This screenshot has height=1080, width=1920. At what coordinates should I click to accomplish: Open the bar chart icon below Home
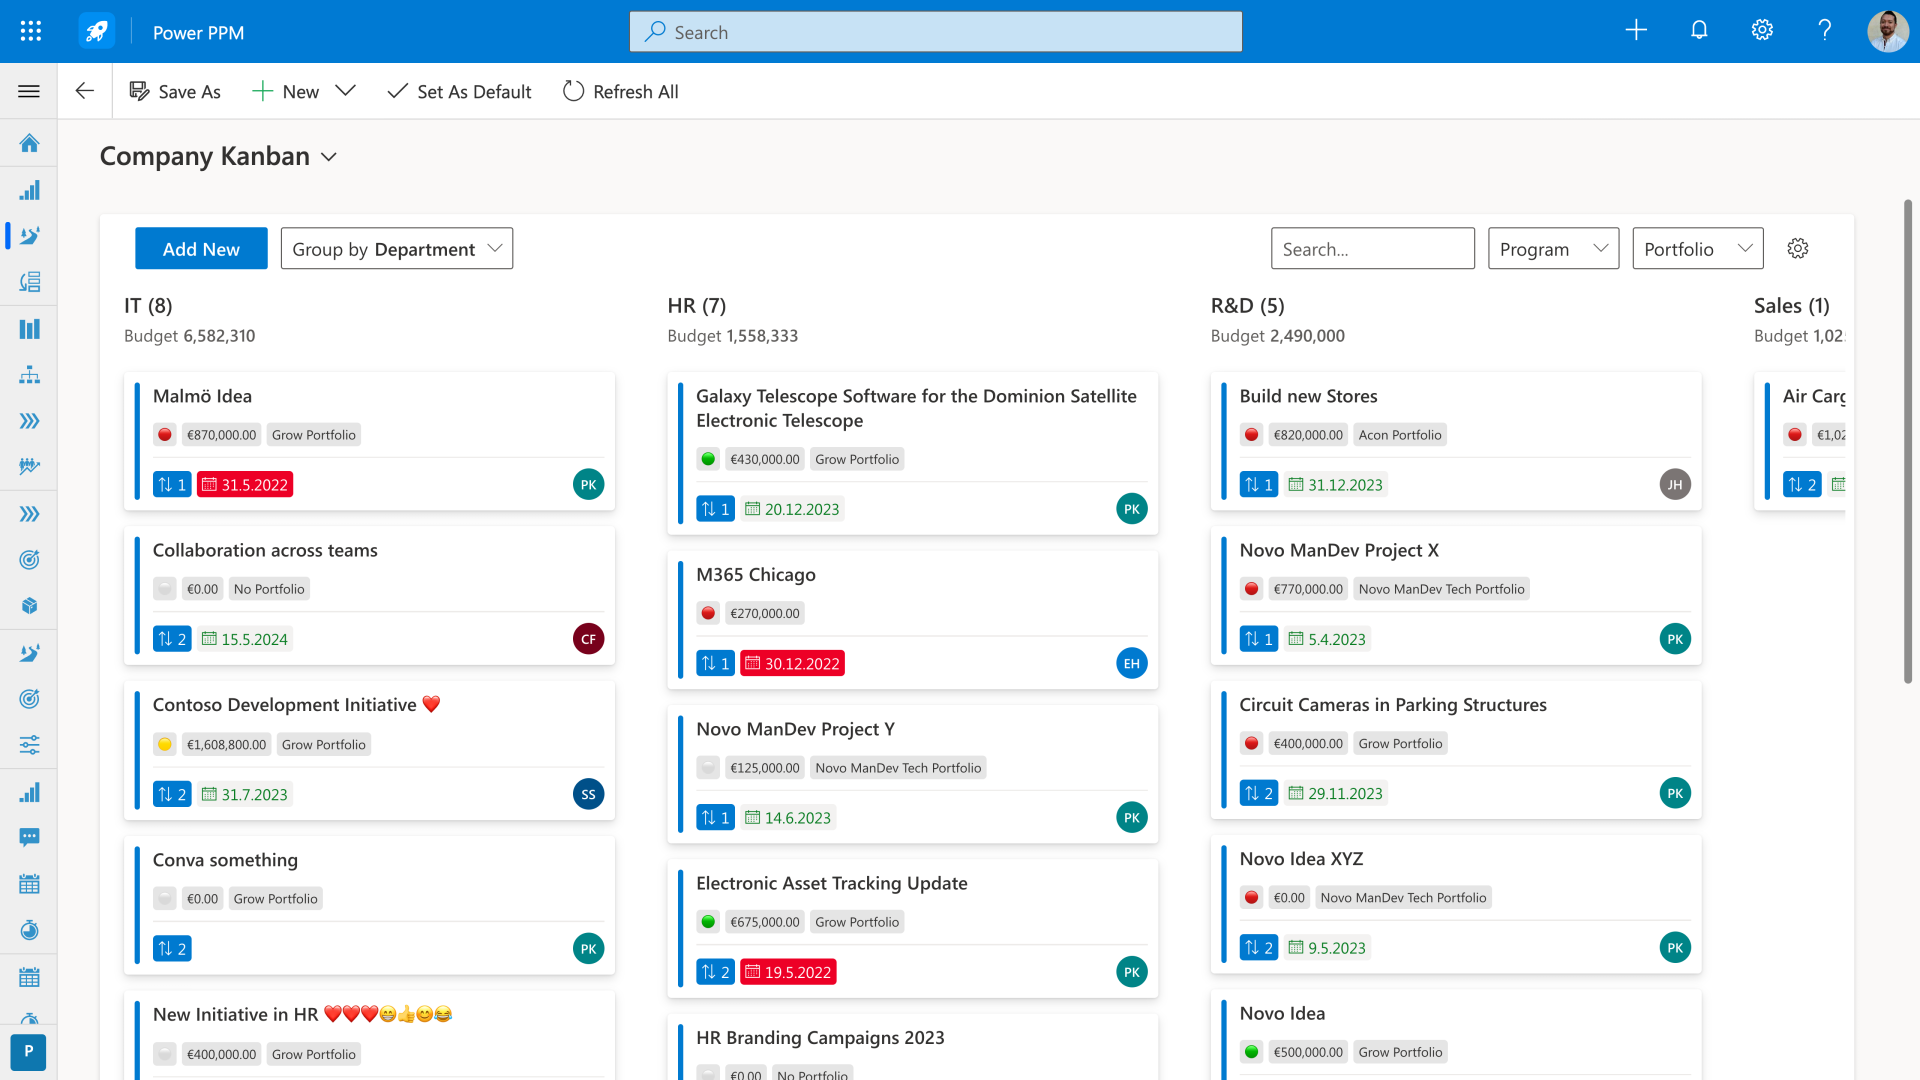click(29, 190)
